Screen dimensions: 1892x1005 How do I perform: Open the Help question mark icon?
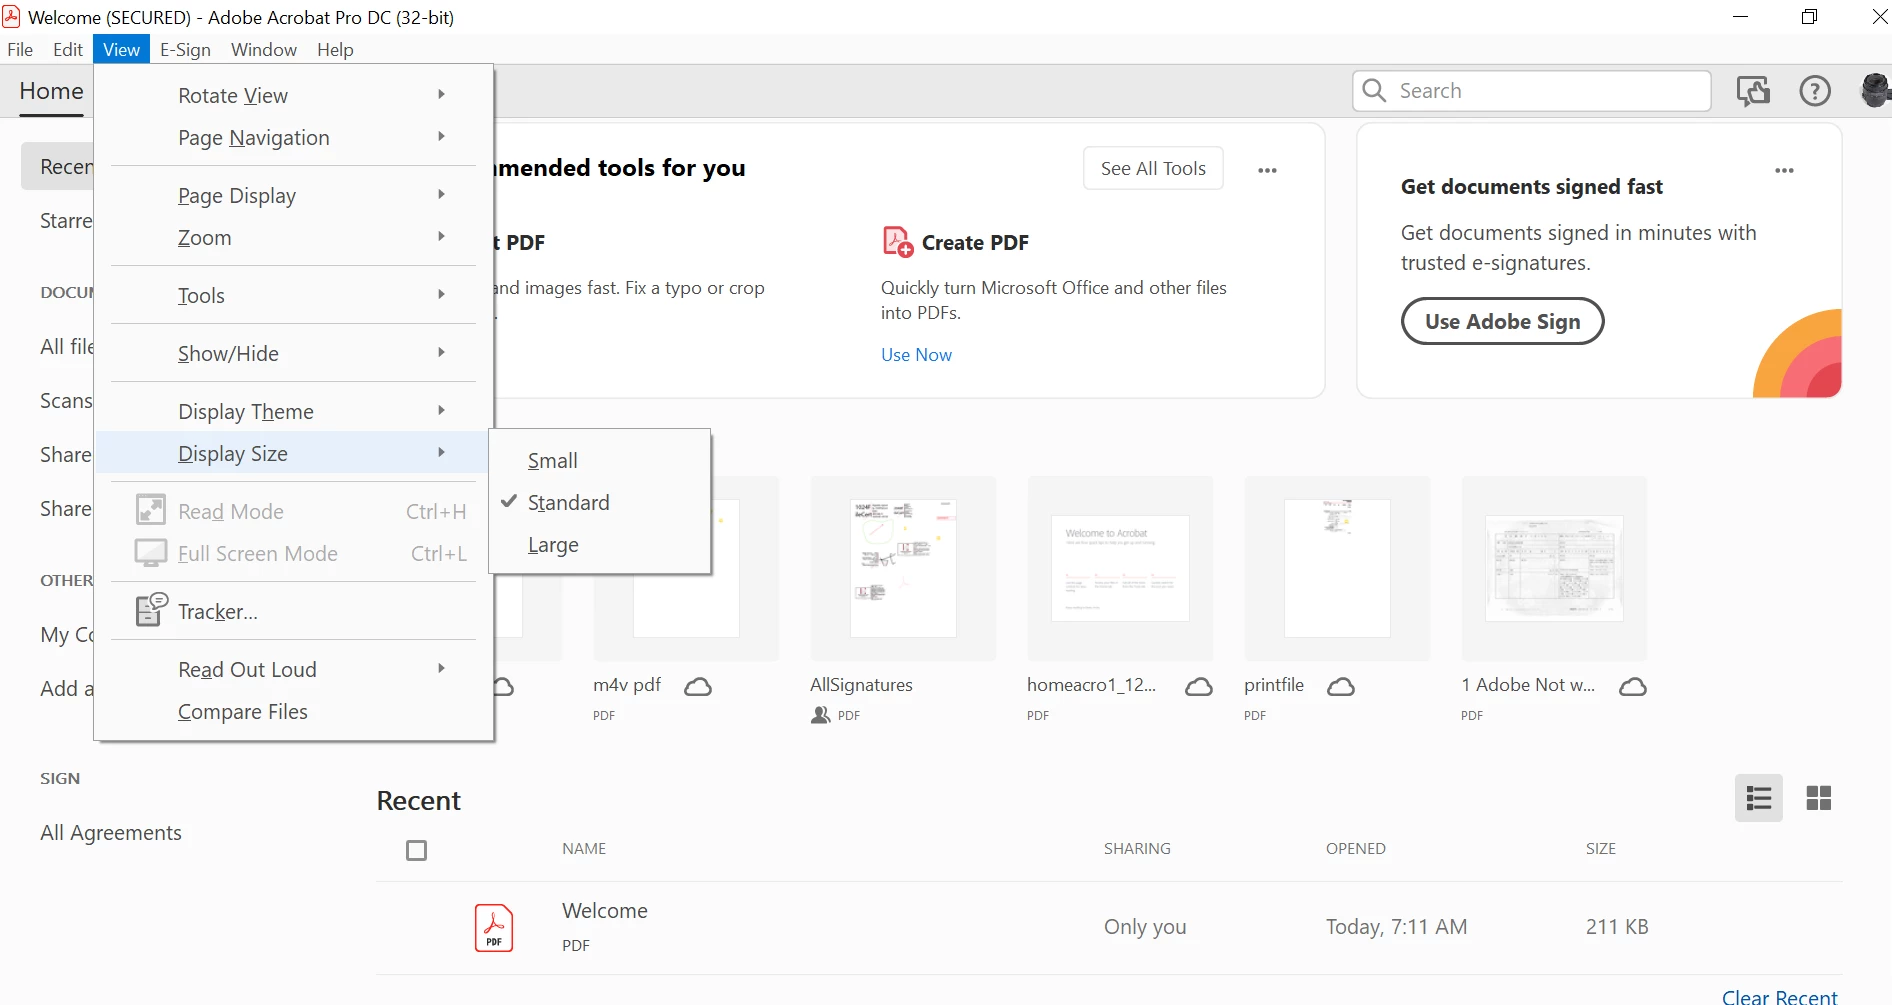pos(1815,91)
